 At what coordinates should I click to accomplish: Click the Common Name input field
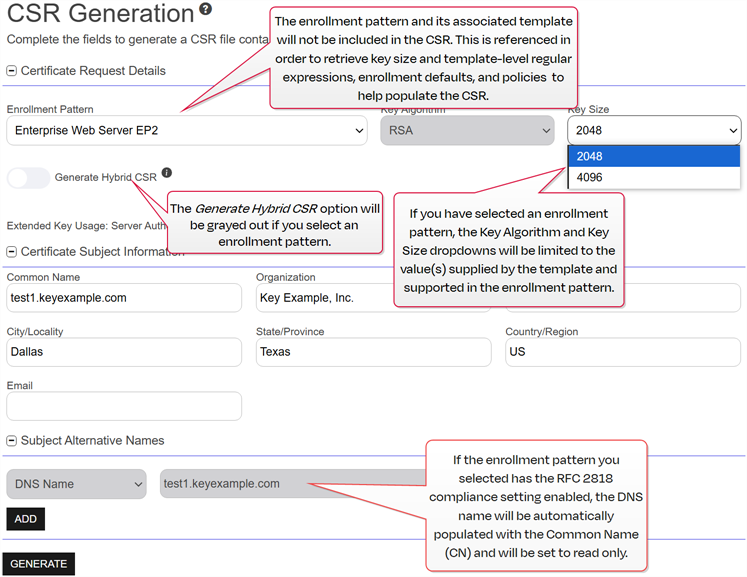124,297
